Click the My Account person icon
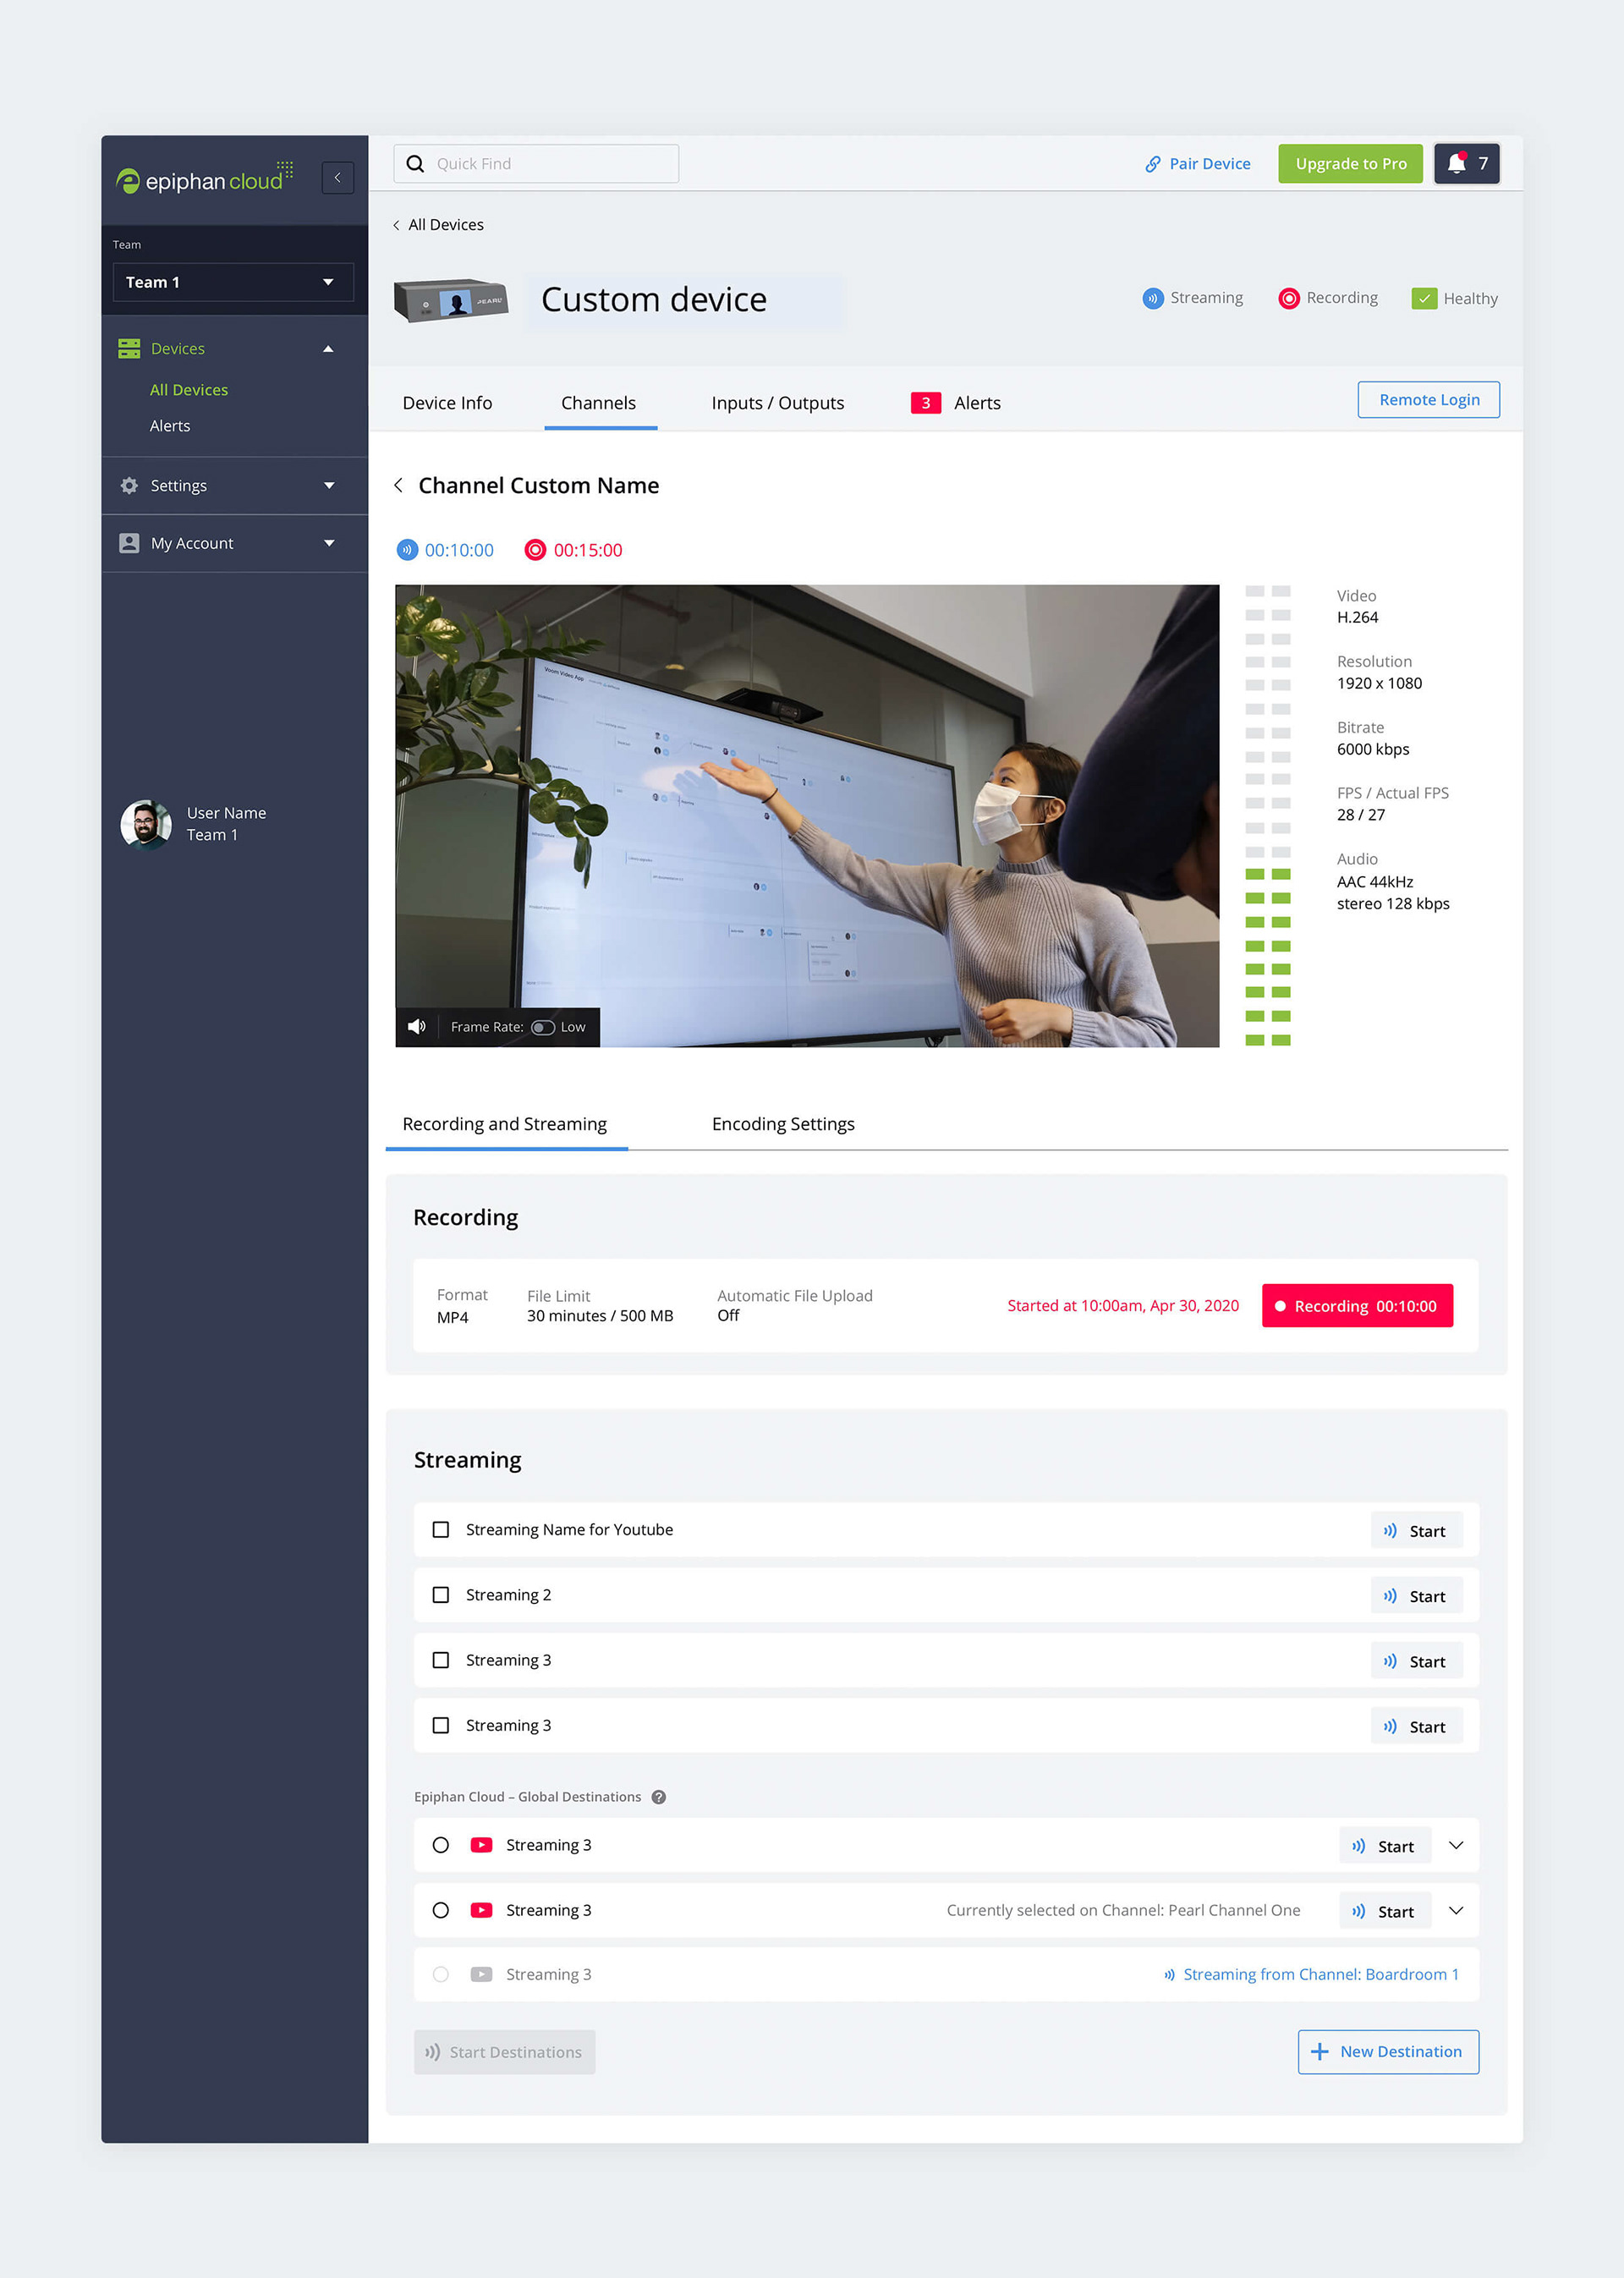Image resolution: width=1624 pixels, height=2278 pixels. [x=129, y=543]
